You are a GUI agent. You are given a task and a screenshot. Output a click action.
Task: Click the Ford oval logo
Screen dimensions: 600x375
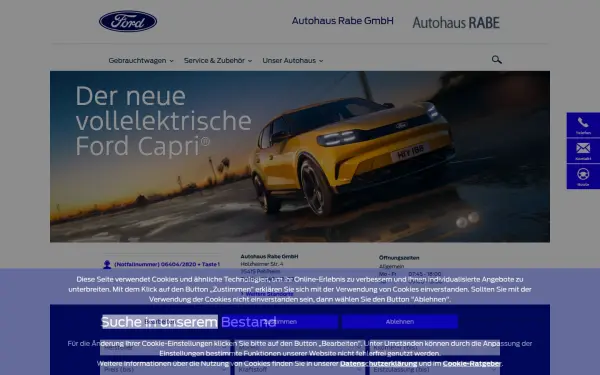pos(128,21)
